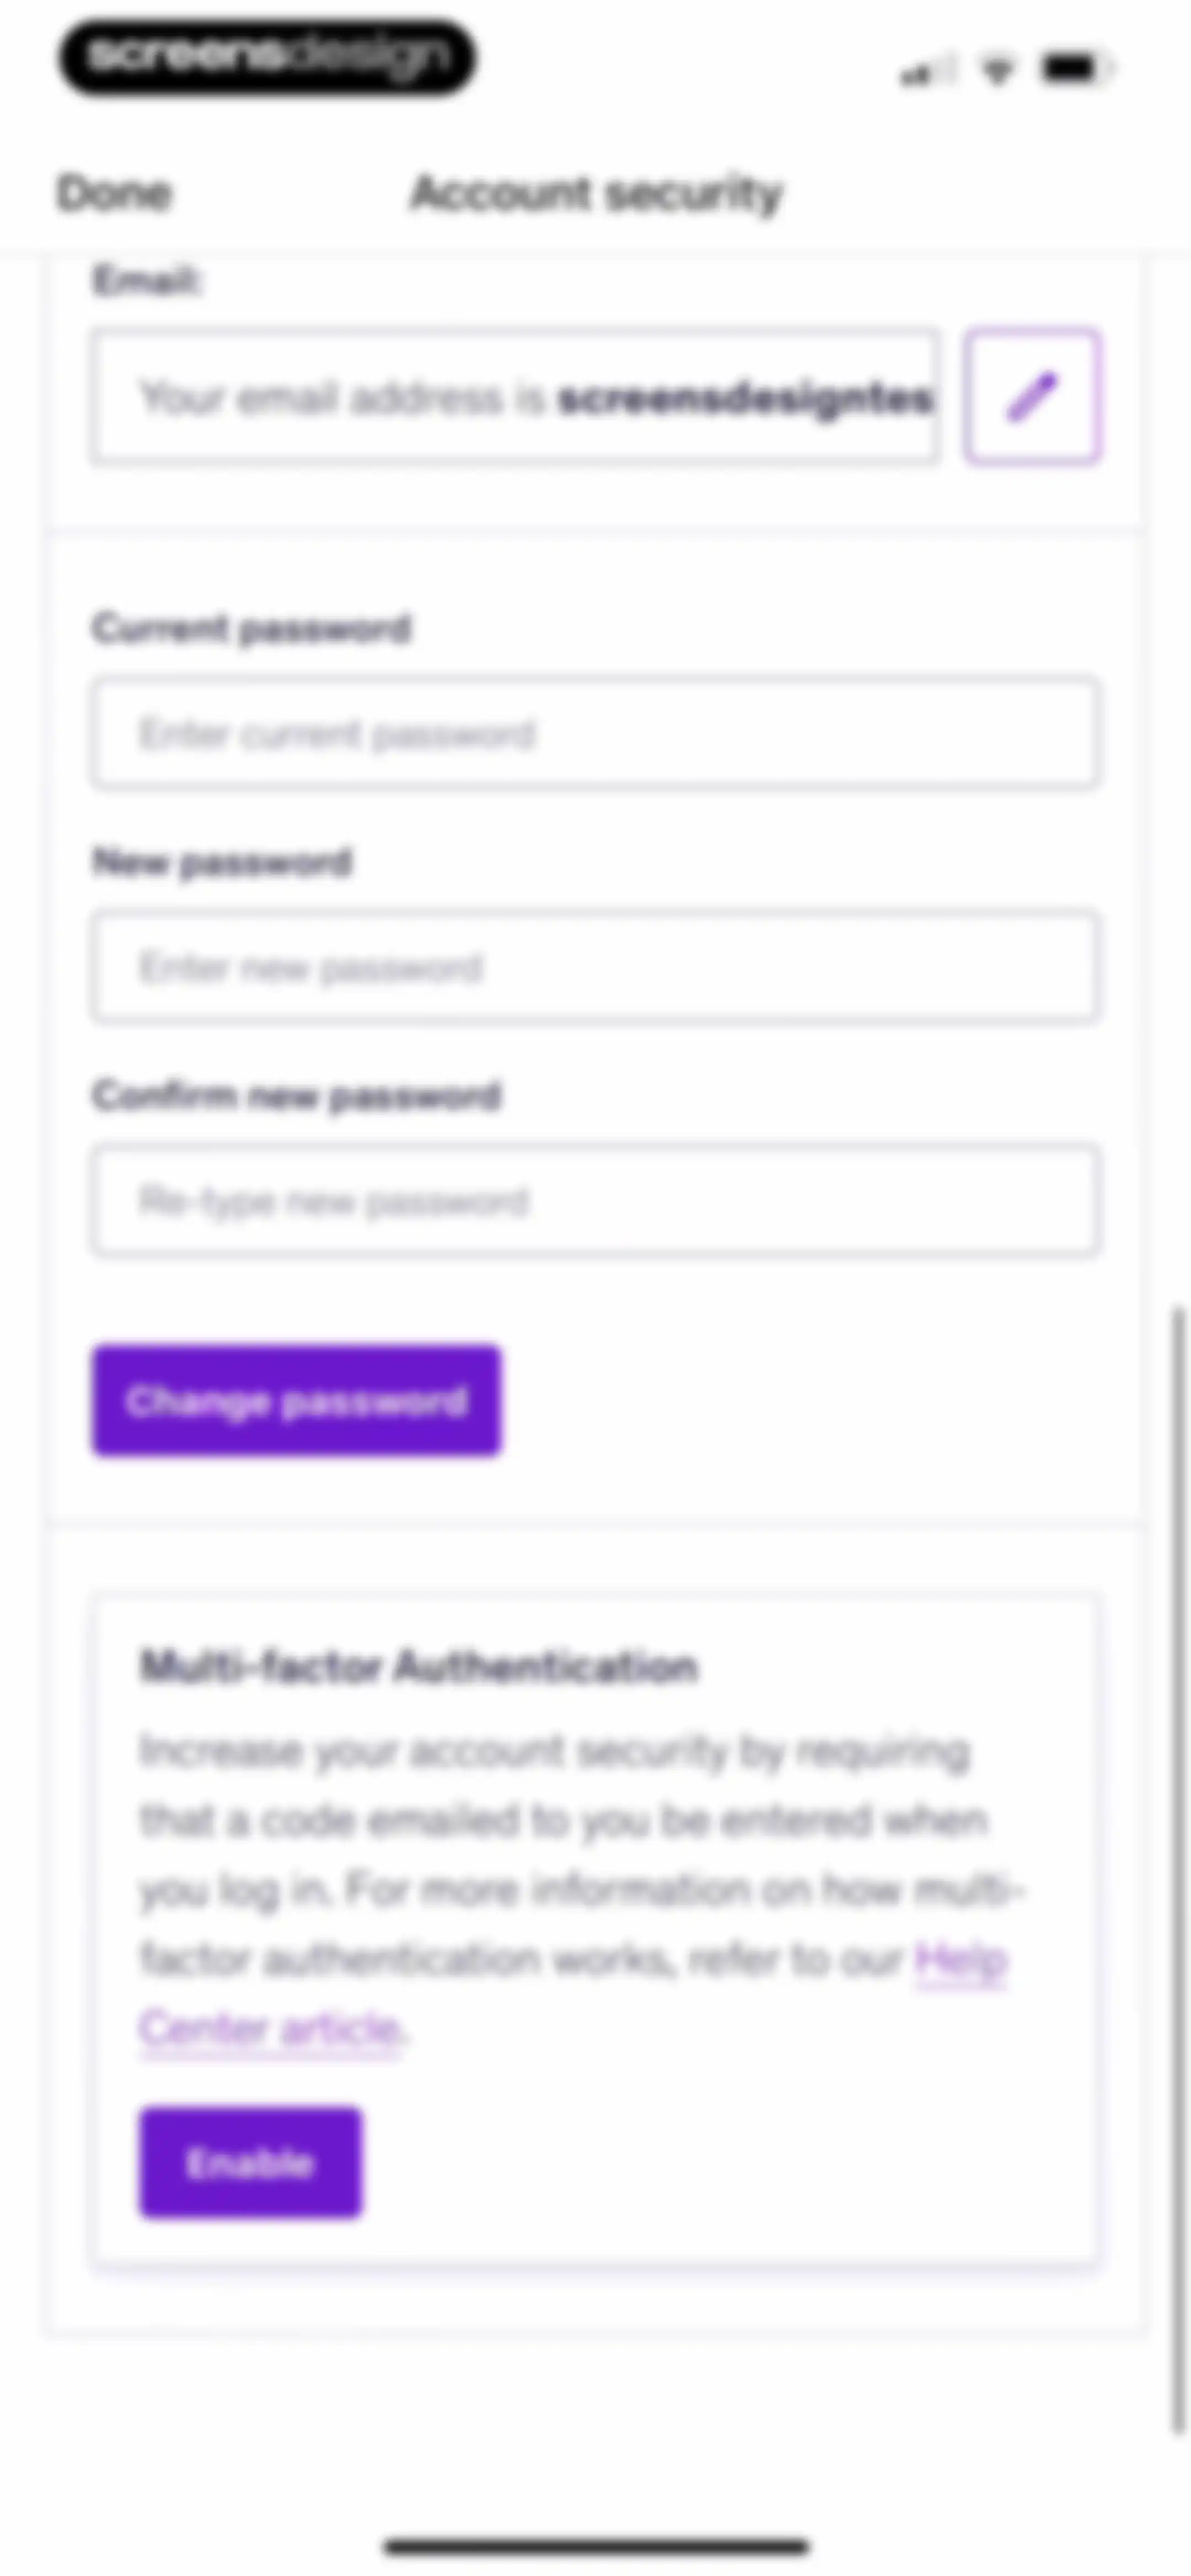This screenshot has width=1191, height=2576.
Task: Focus the Enter current password field
Action: 596,734
